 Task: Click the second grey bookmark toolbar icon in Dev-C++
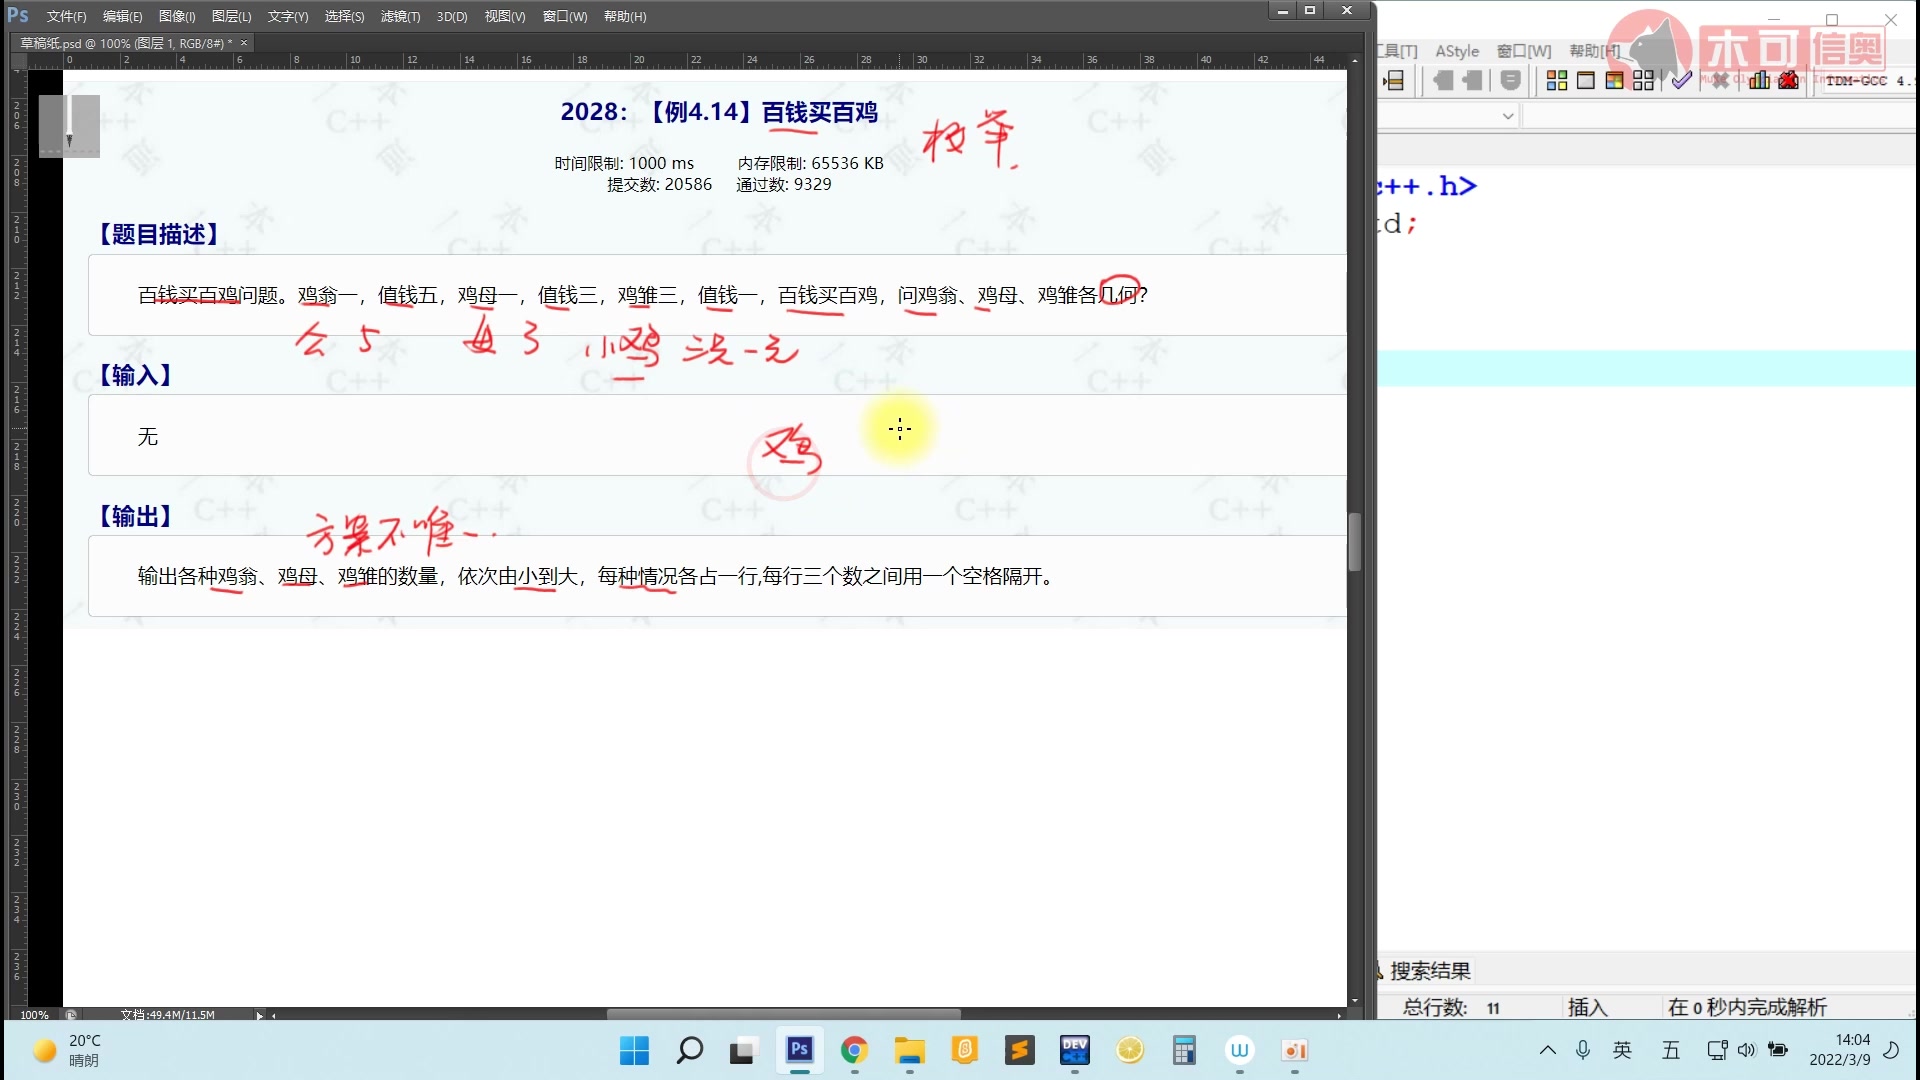tap(1472, 80)
